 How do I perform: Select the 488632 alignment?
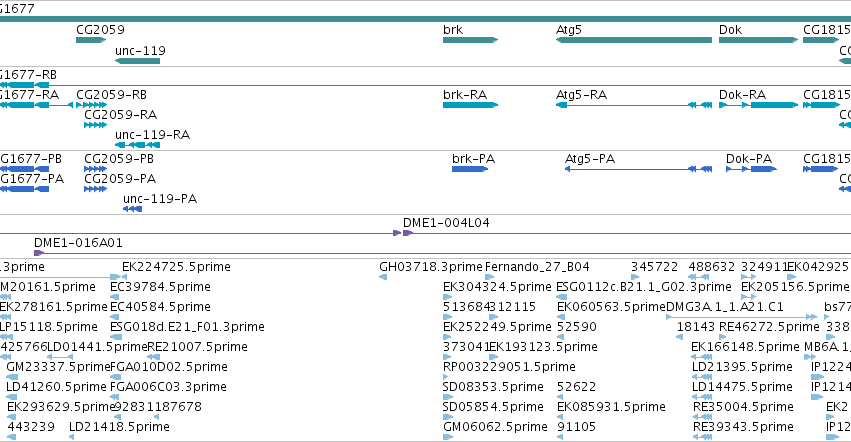click(698, 277)
